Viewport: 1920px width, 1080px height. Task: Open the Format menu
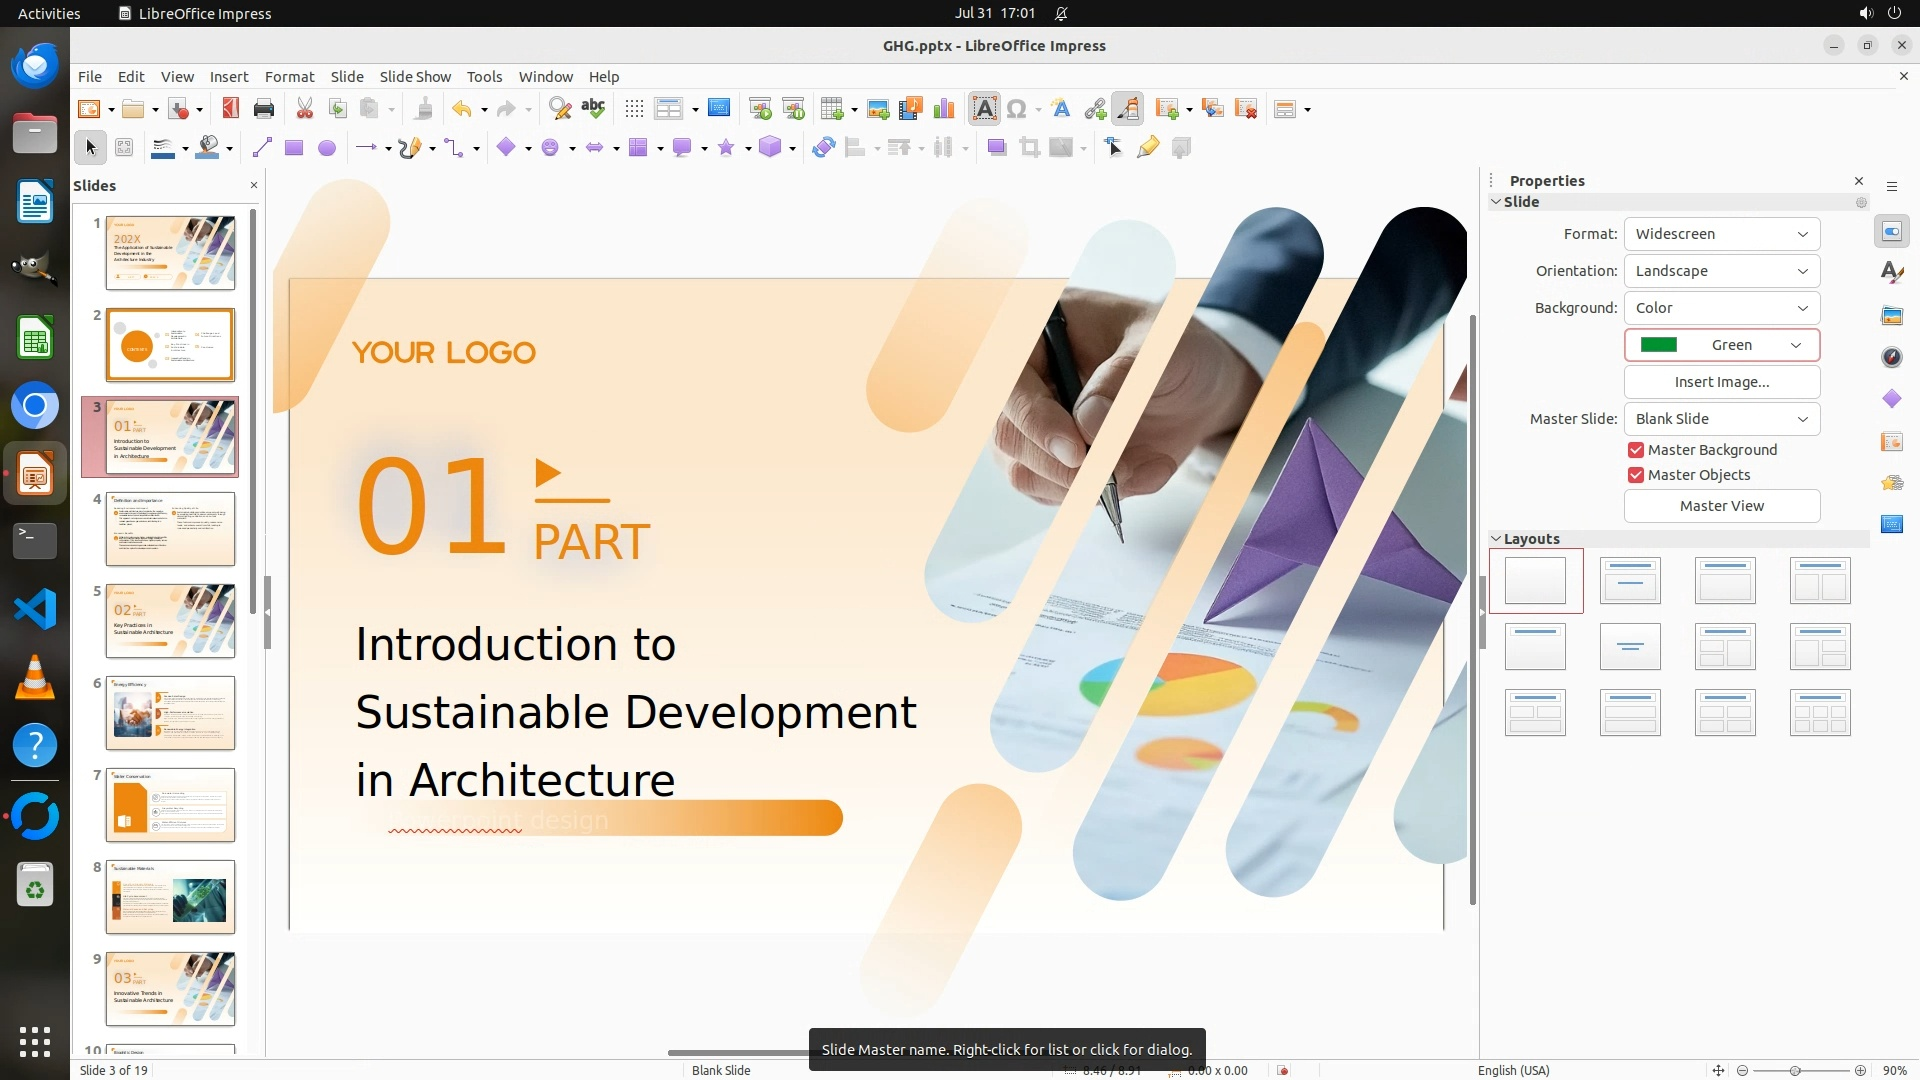(x=289, y=77)
